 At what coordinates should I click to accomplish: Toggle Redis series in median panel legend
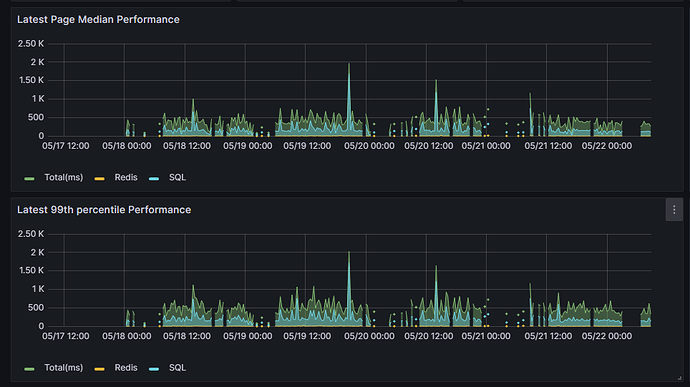click(126, 177)
